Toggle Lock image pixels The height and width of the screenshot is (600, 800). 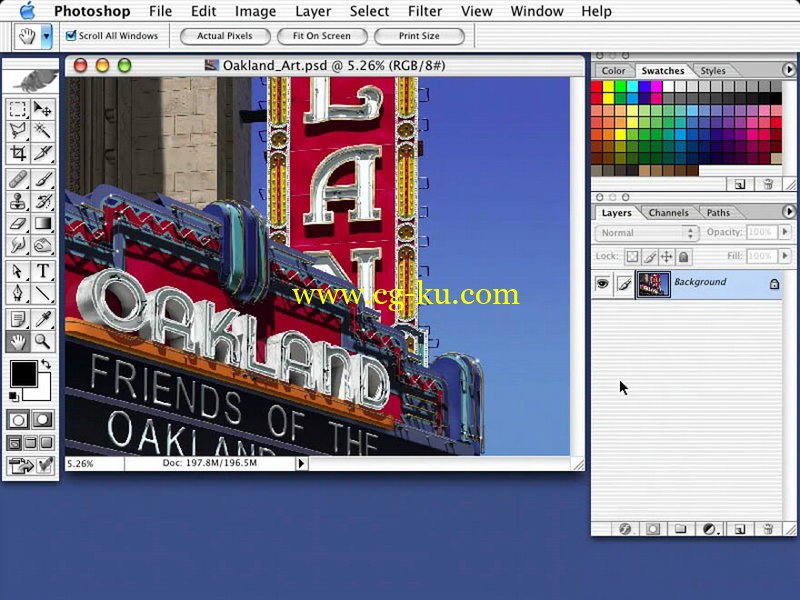click(x=649, y=256)
